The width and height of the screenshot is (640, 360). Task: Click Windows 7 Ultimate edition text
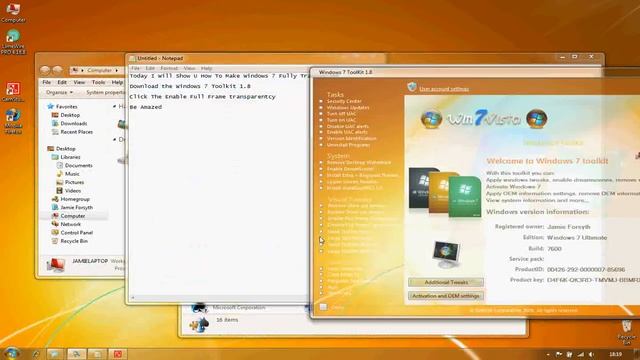pos(577,238)
